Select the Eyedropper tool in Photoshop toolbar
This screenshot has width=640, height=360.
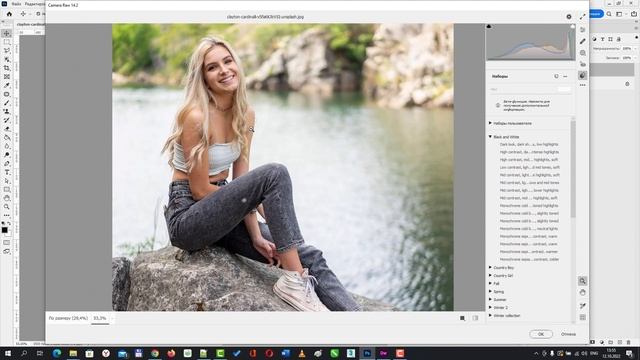tap(7, 85)
